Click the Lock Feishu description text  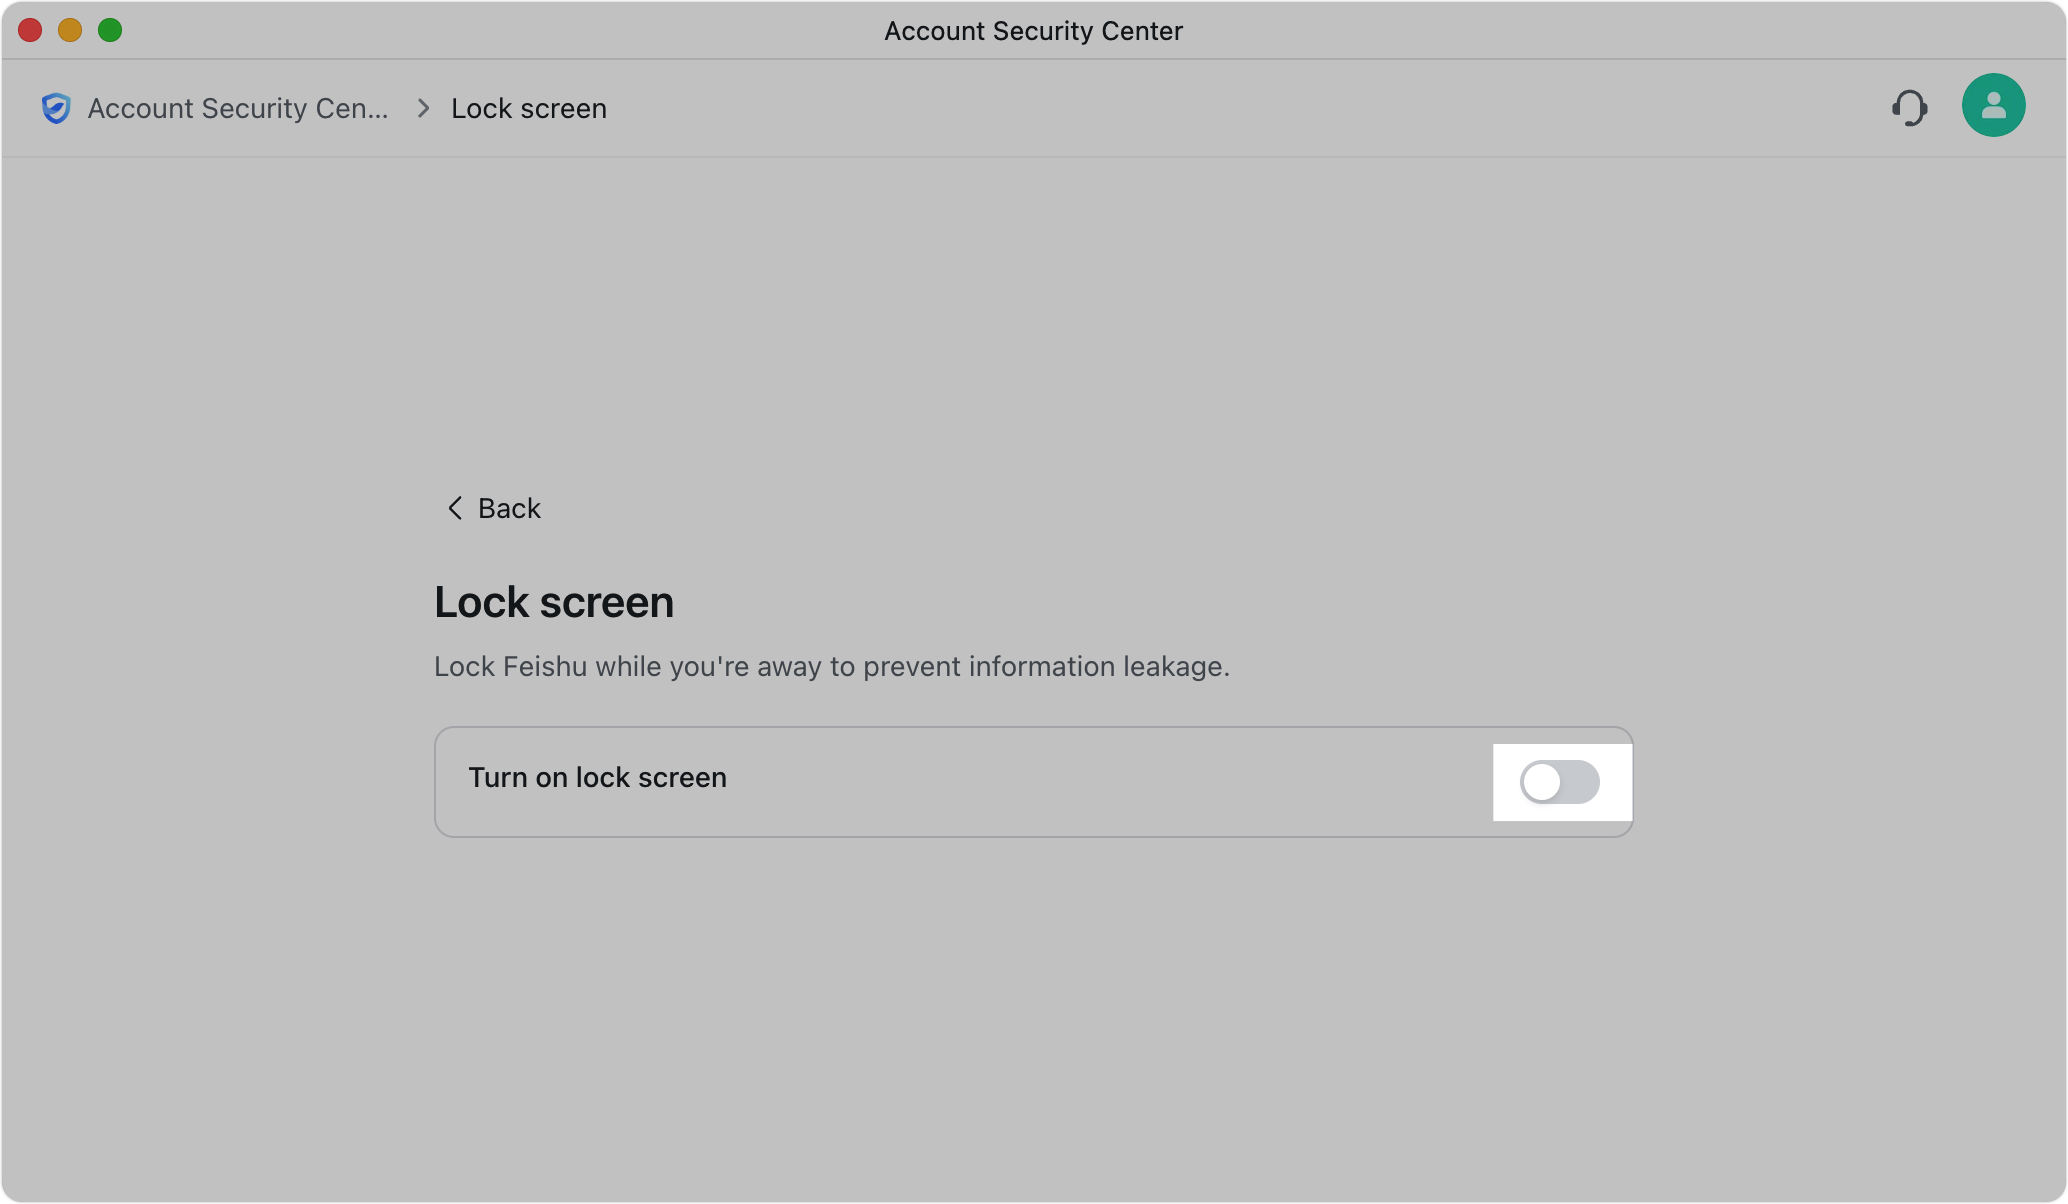click(x=830, y=667)
